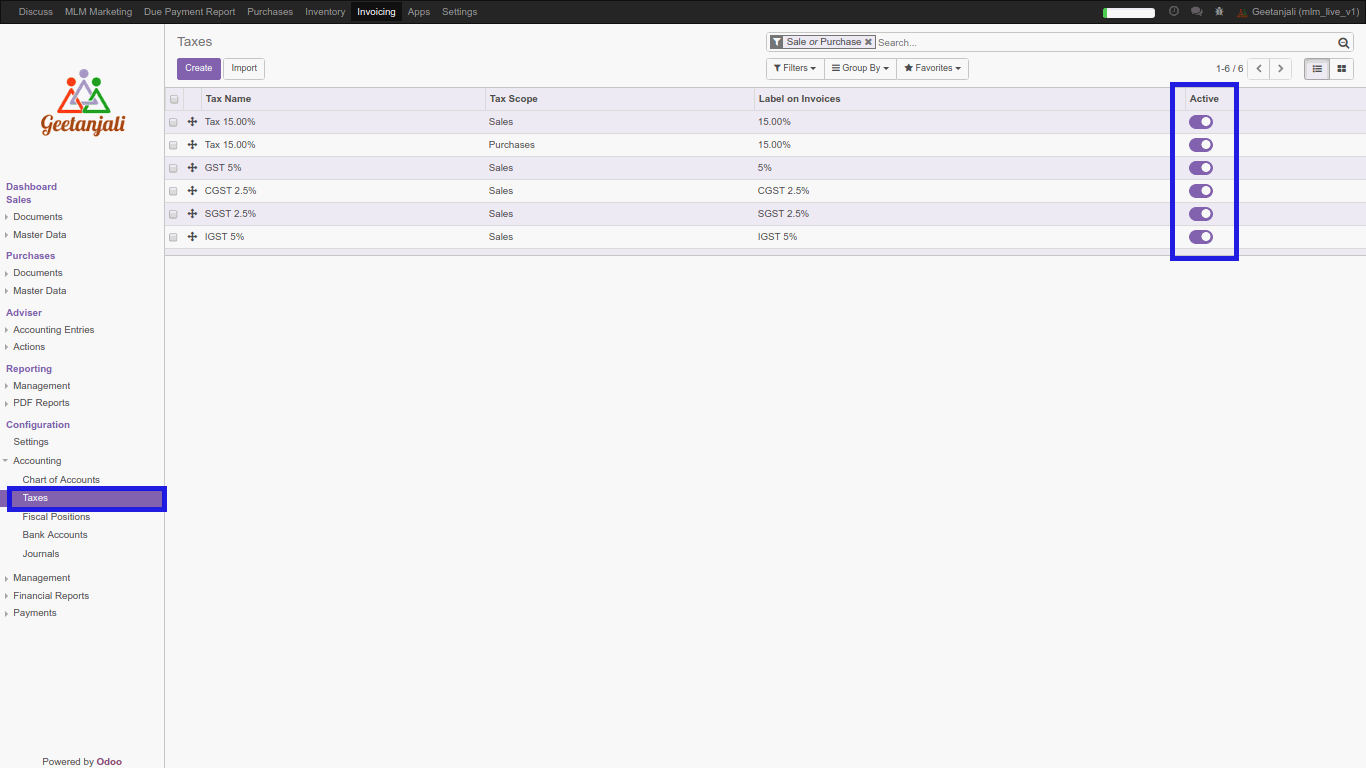Tick the select-all checkbox in header

point(174,99)
